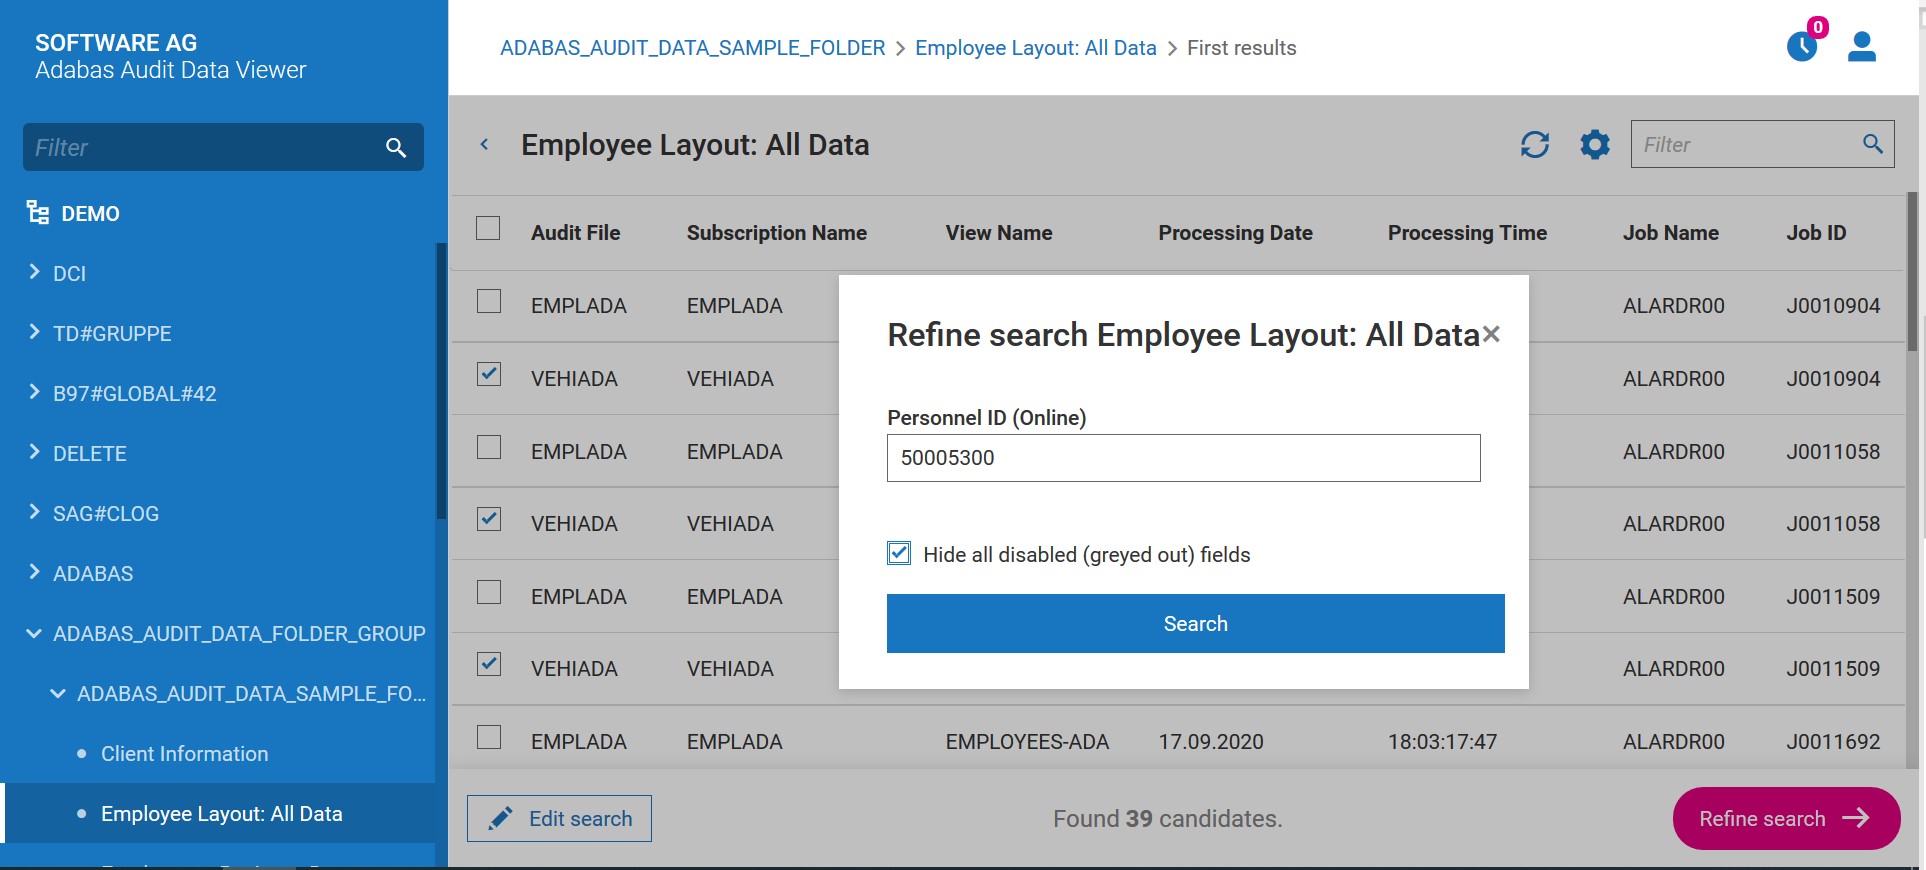The width and height of the screenshot is (1926, 870).
Task: Check the EMPLADA row with job J0011692
Action: click(x=489, y=737)
